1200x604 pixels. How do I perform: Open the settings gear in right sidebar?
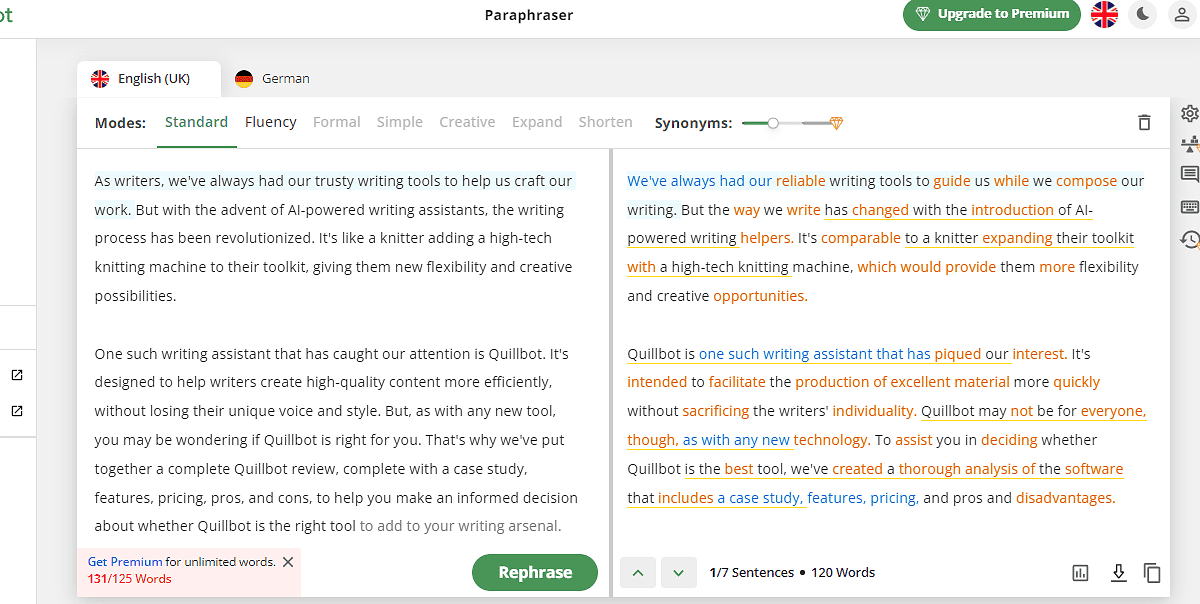1189,113
